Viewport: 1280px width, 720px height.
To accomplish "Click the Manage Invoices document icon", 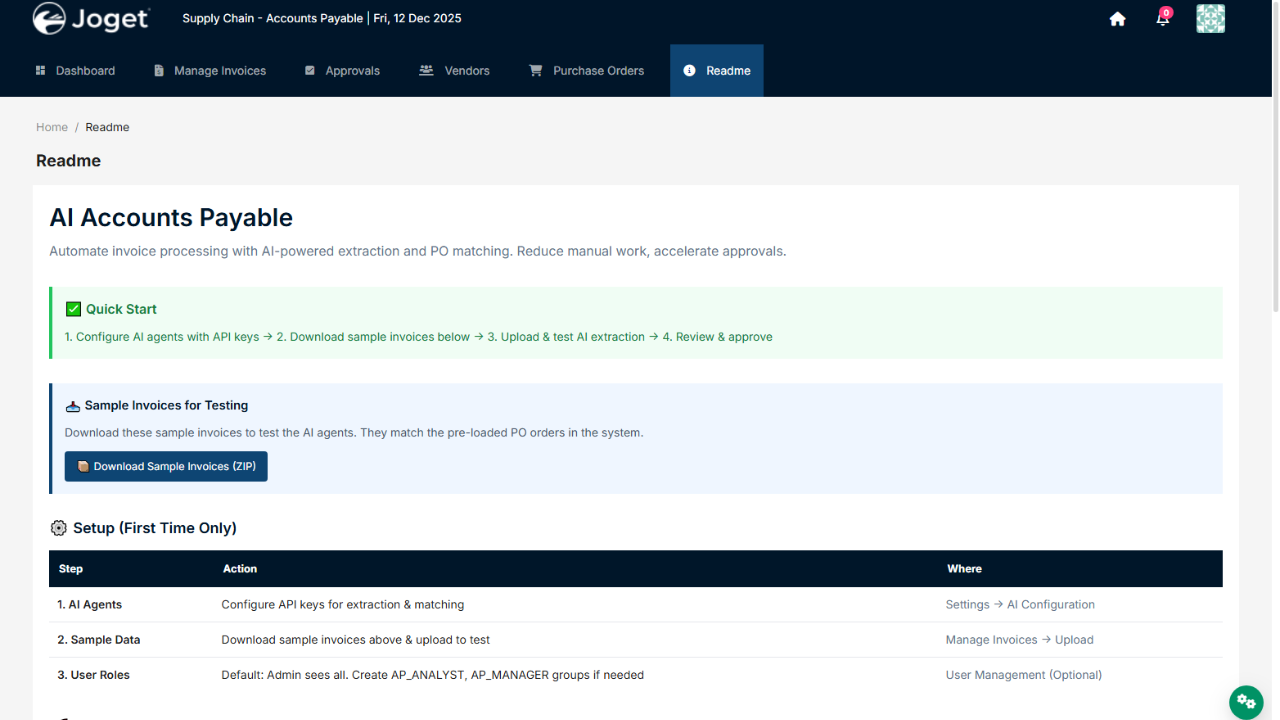I will [x=159, y=71].
